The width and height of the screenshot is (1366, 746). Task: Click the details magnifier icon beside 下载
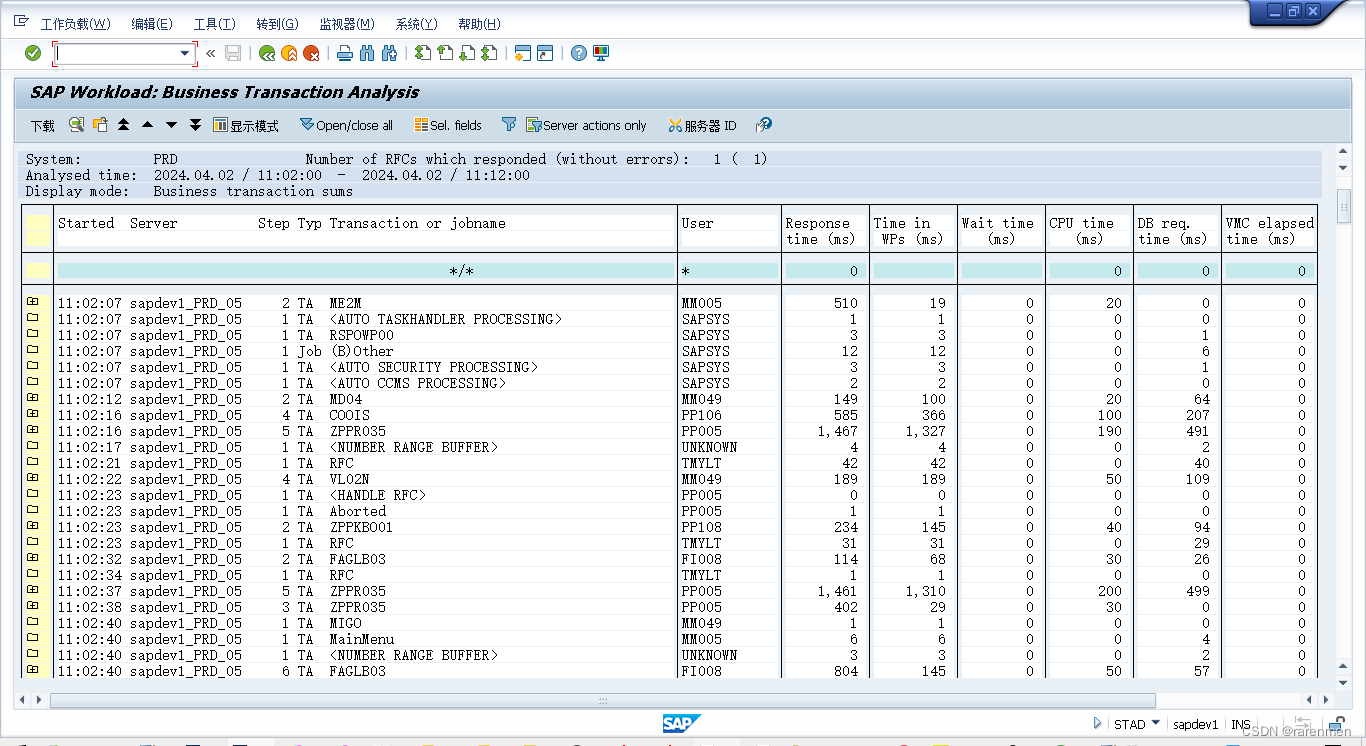tap(76, 125)
